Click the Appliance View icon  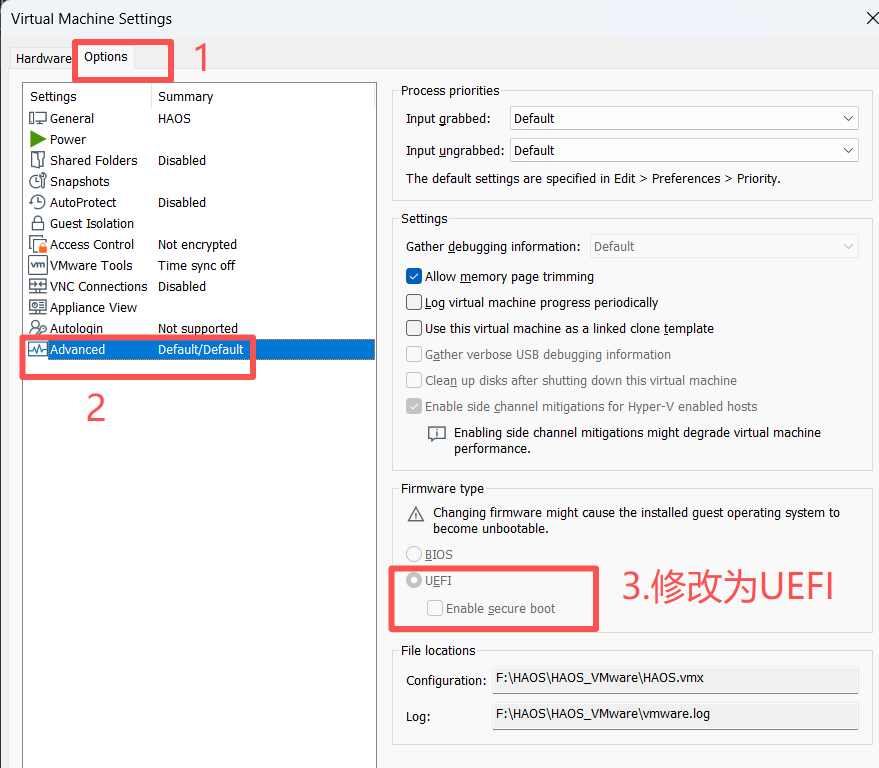38,307
